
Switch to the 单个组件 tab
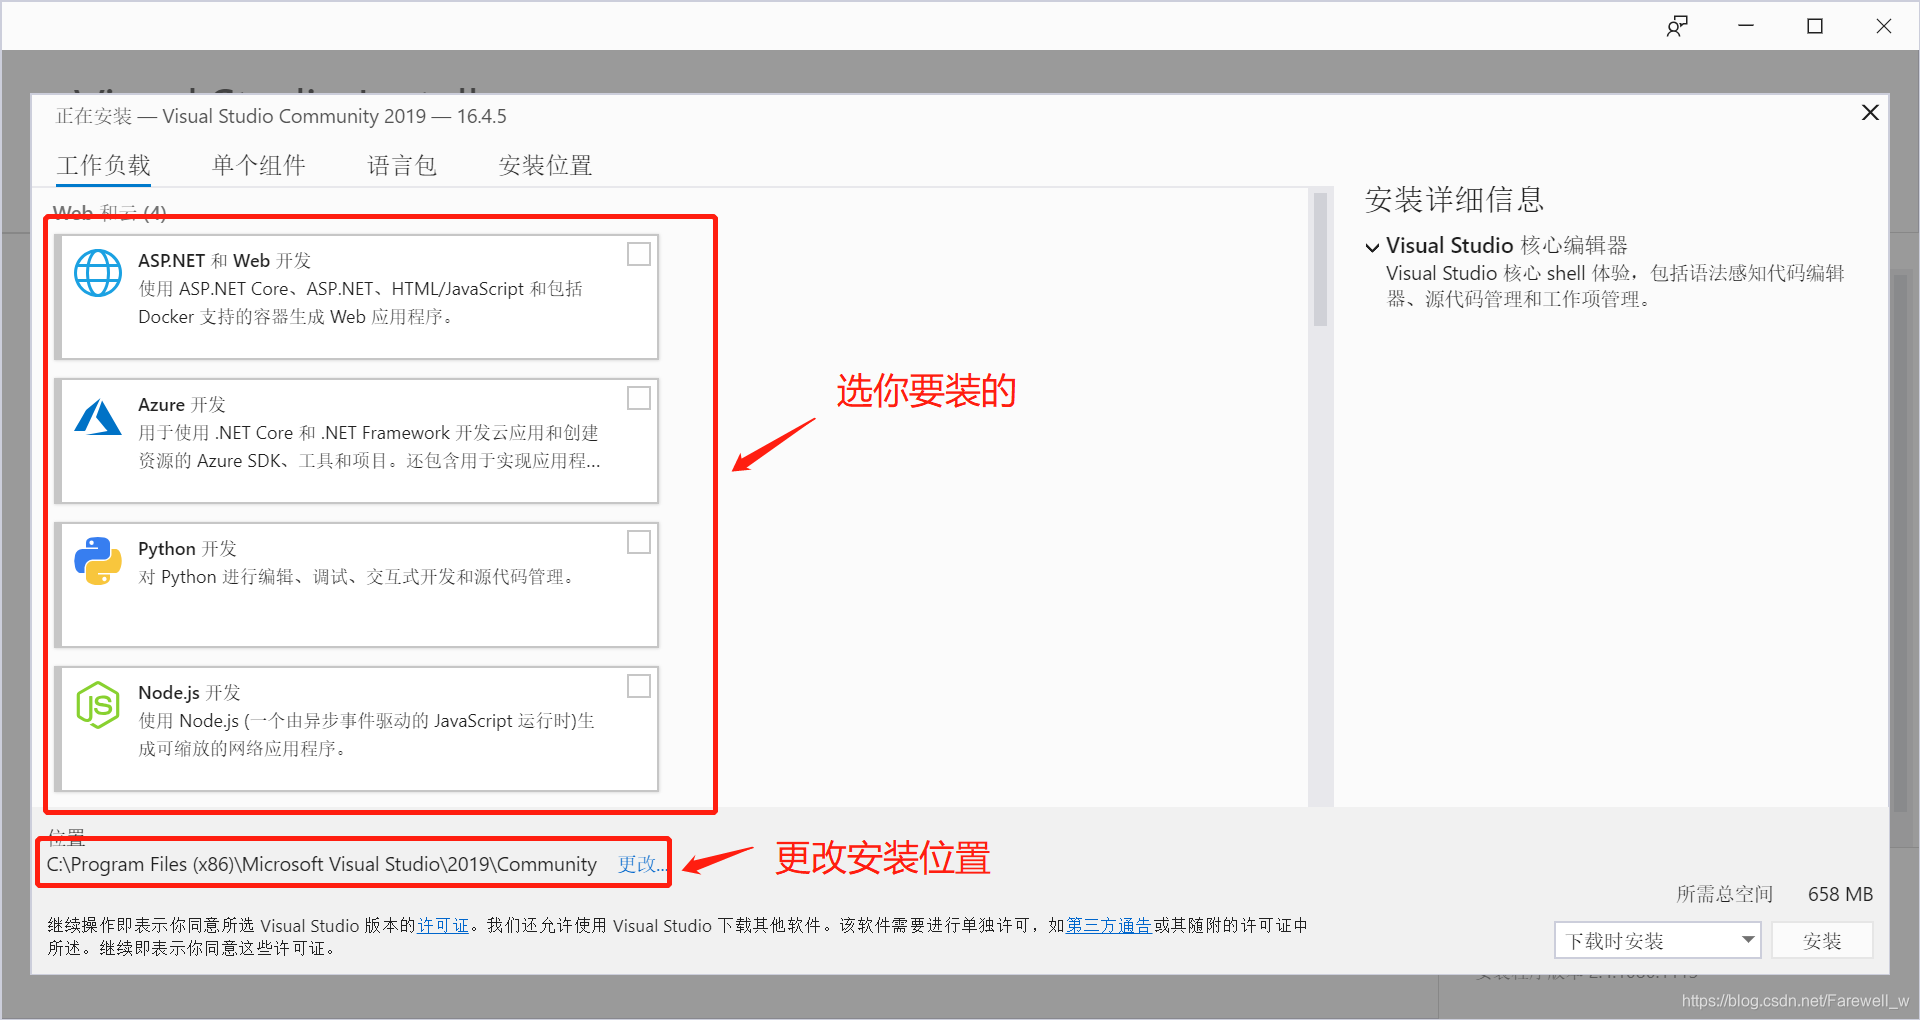(x=259, y=165)
